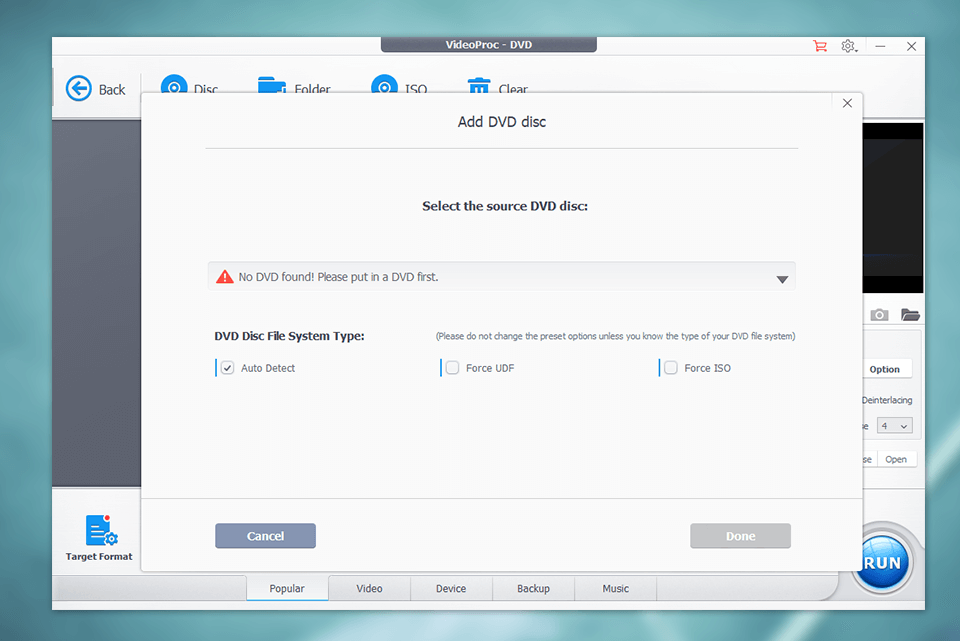
Task: Expand the source DVD disc dropdown
Action: (x=782, y=279)
